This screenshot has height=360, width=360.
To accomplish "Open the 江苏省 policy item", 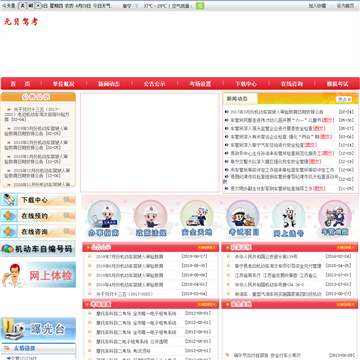I will point(276,275).
